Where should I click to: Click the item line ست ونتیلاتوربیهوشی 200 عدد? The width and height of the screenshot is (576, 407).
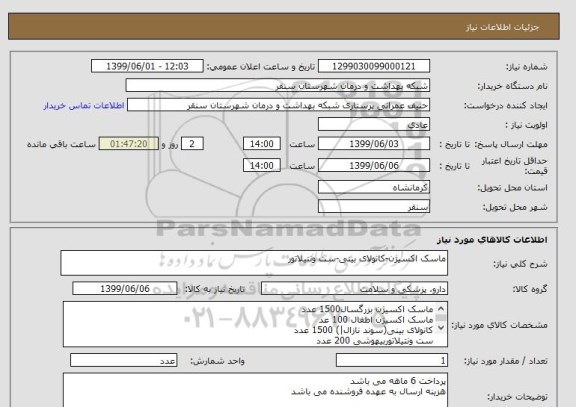point(375,341)
